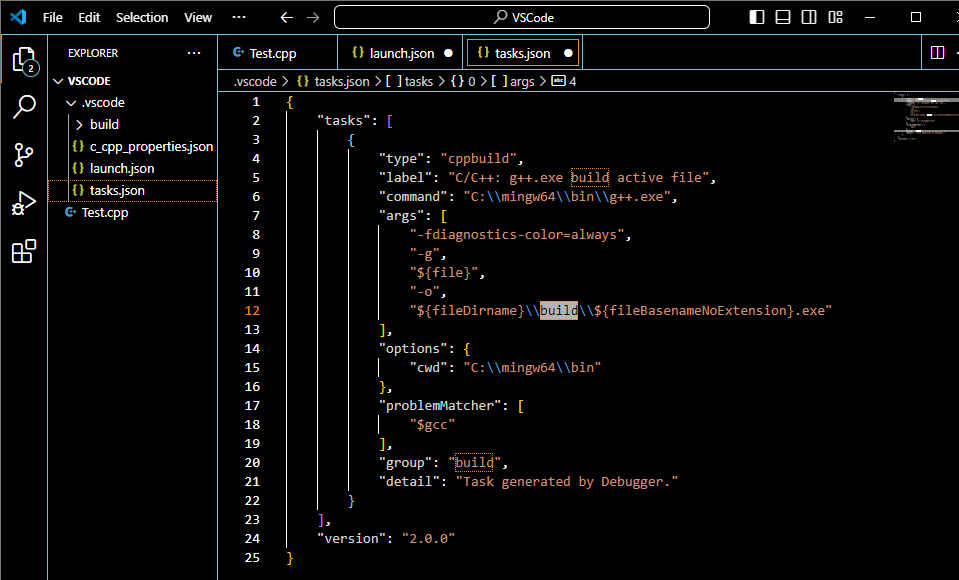Open Test.cpp from the Explorer tree
This screenshot has height=580, width=959.
point(133,212)
